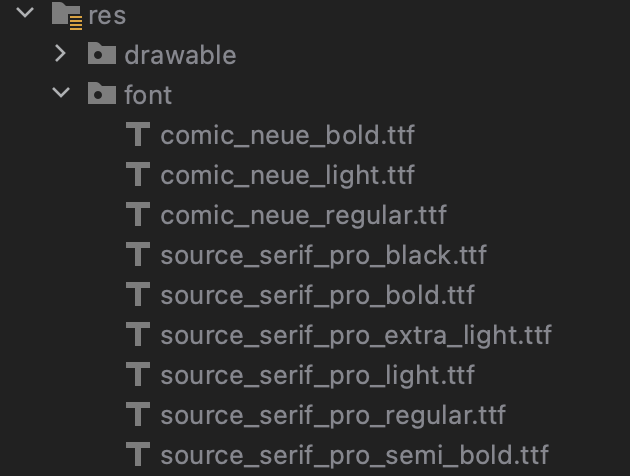Click font icon of source_serif_pro_black.ttf
The height and width of the screenshot is (476, 630).
click(x=138, y=254)
